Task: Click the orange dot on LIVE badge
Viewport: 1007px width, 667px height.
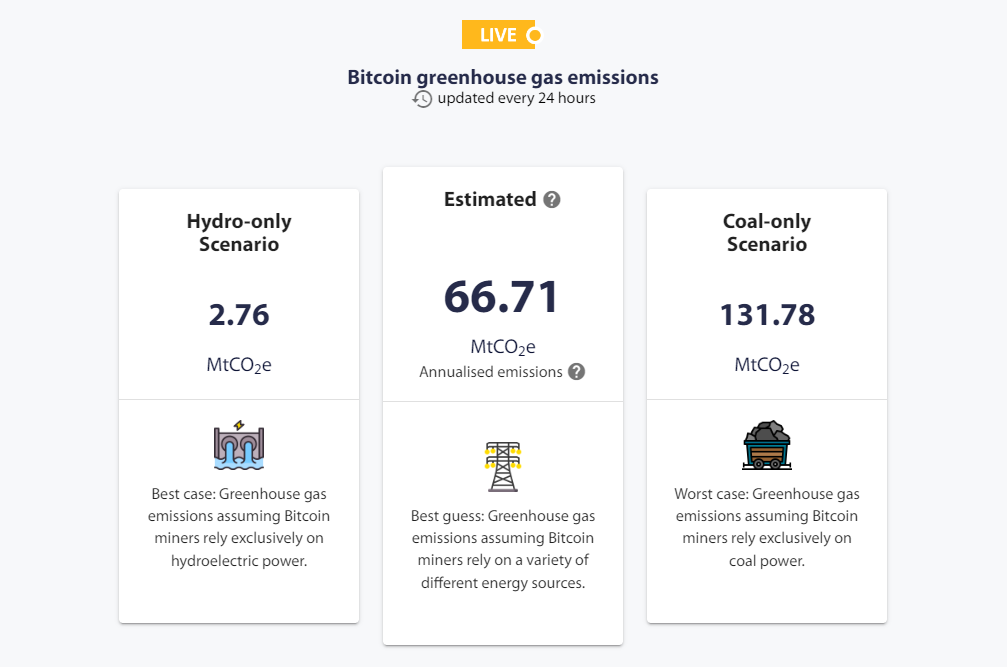Action: pos(534,36)
